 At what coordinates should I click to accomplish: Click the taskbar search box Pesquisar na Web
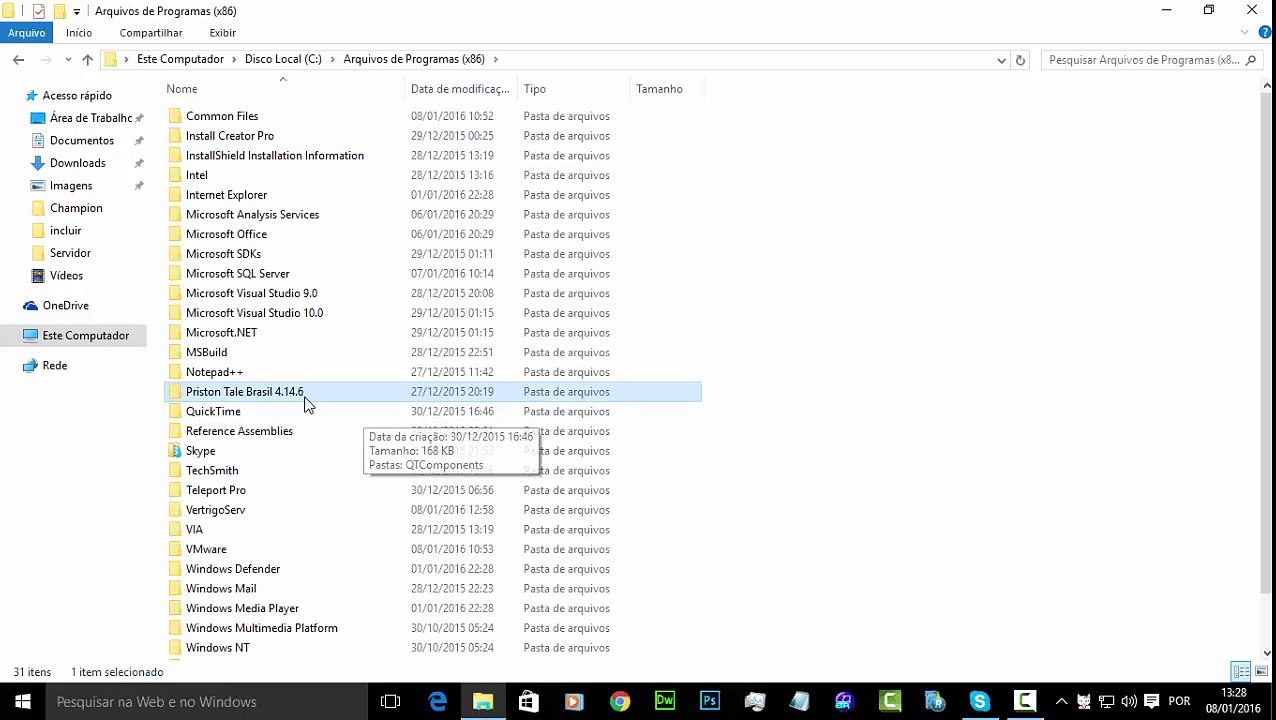(x=207, y=702)
